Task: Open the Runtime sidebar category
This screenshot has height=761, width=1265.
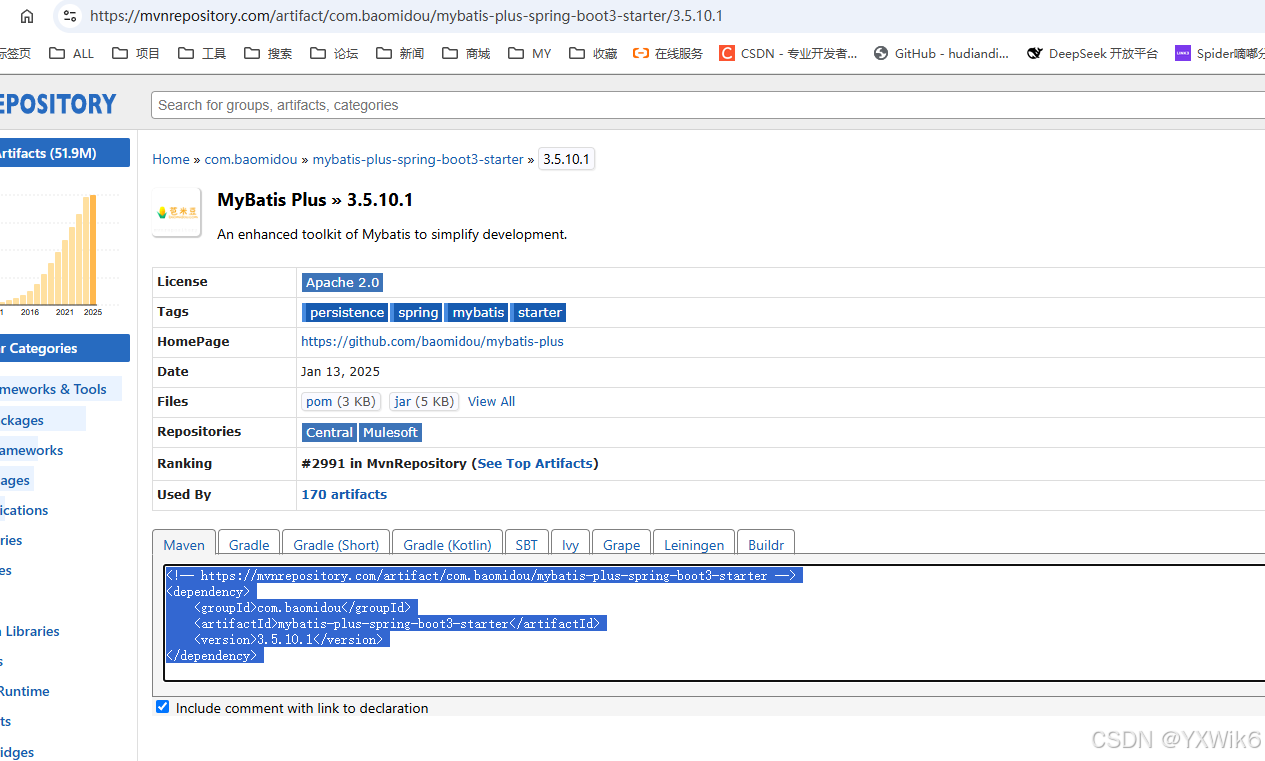Action: click(24, 691)
